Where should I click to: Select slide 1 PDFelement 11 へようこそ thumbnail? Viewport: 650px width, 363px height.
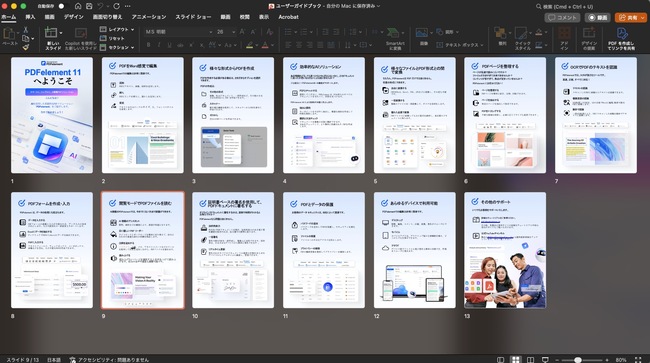52,115
